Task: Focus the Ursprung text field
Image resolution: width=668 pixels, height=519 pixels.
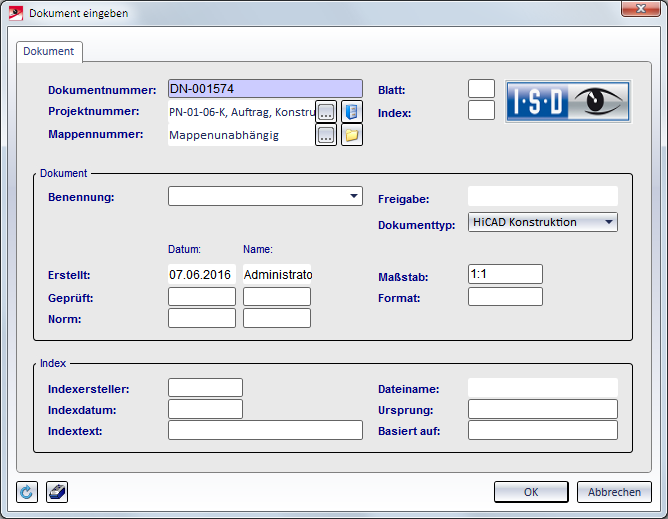Action: pyautogui.click(x=542, y=409)
